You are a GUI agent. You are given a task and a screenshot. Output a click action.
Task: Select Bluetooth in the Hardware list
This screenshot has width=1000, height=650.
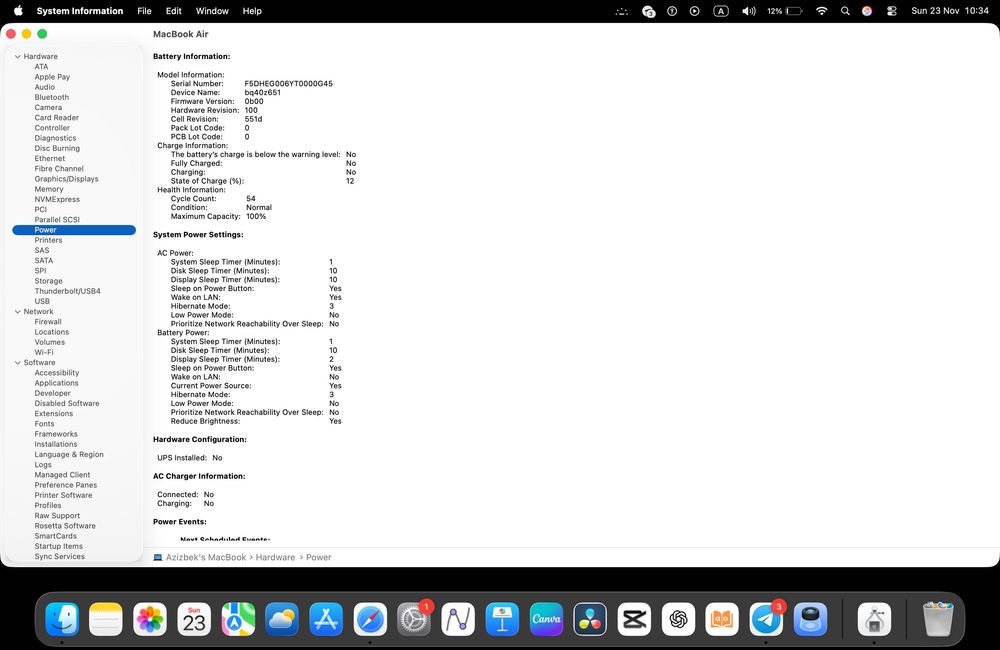click(x=52, y=98)
